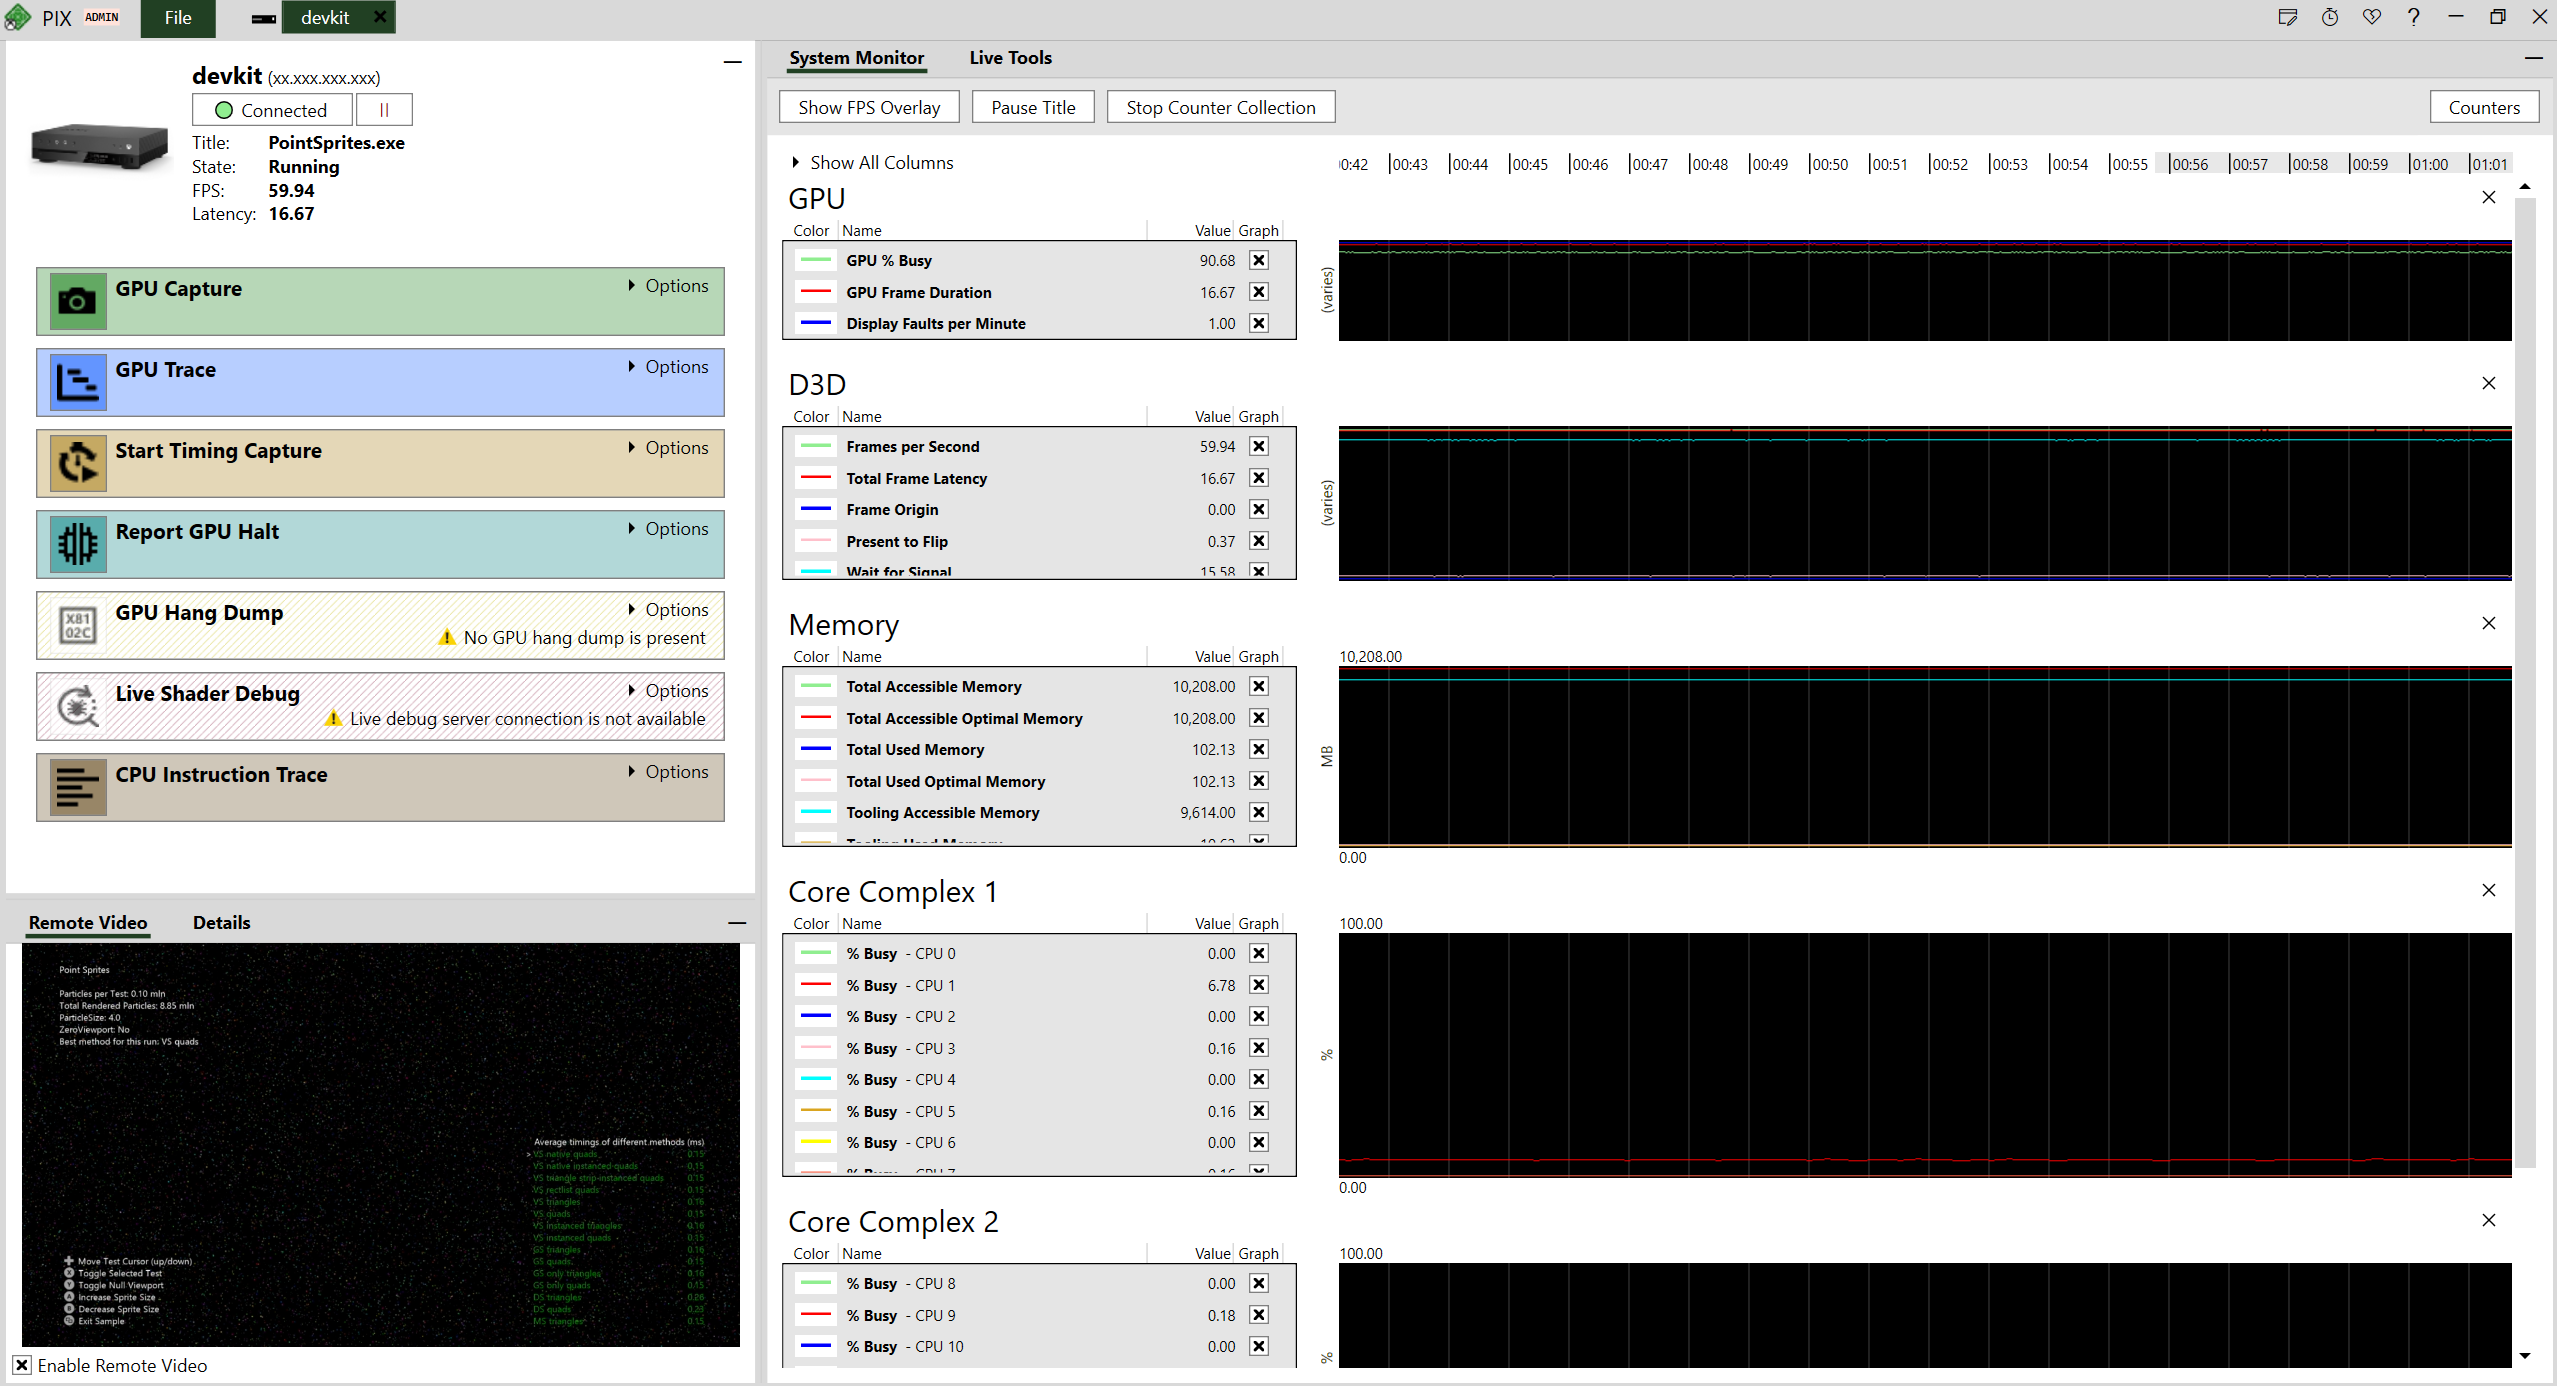Click Show FPS Overlay button

(x=869, y=107)
